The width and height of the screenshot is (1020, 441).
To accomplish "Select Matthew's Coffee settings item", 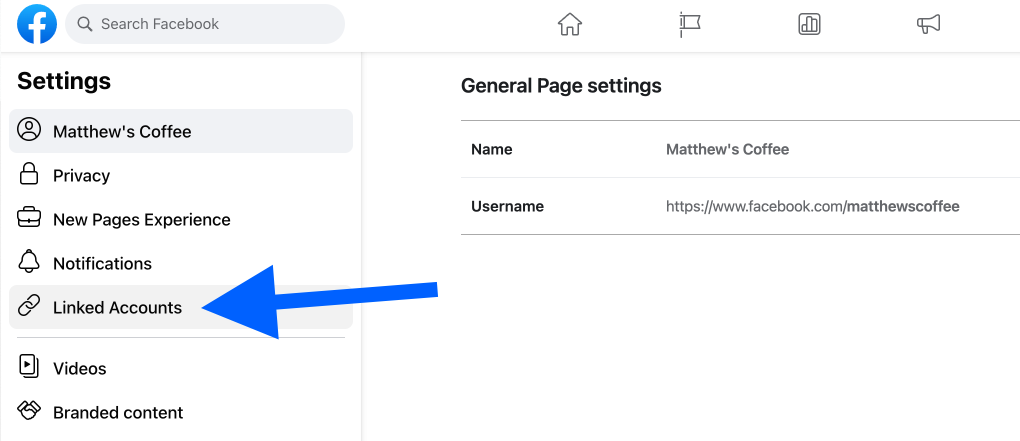I will (181, 131).
